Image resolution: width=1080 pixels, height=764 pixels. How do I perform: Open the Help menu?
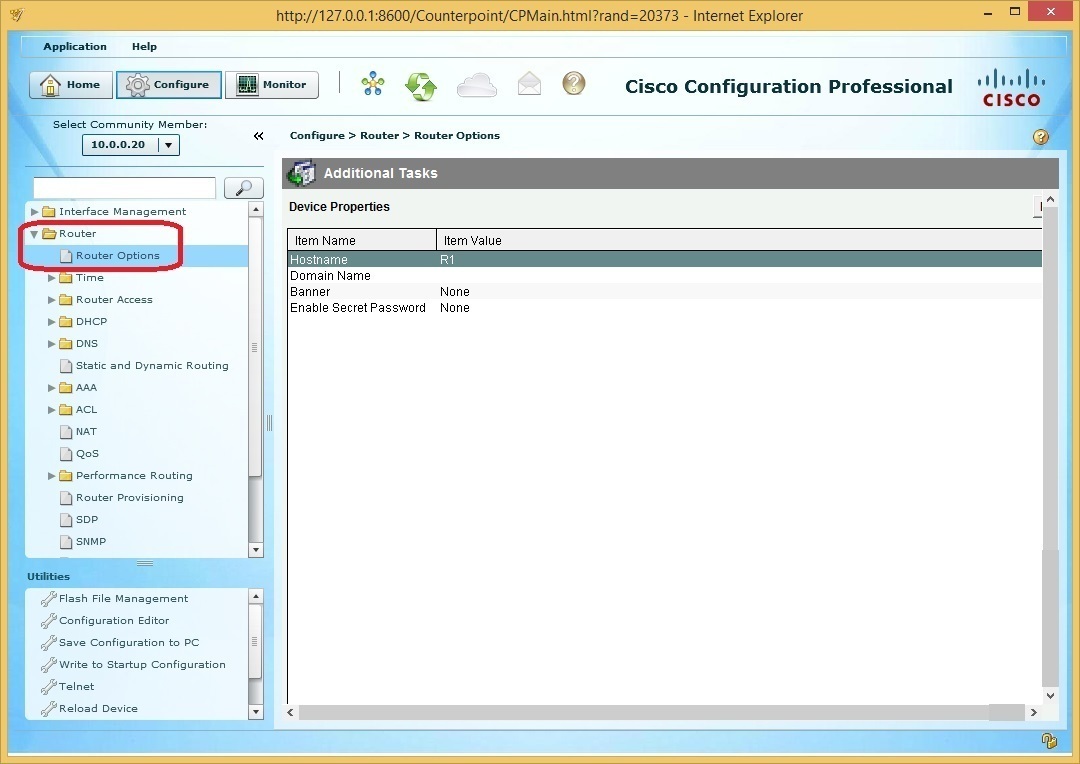coord(144,46)
